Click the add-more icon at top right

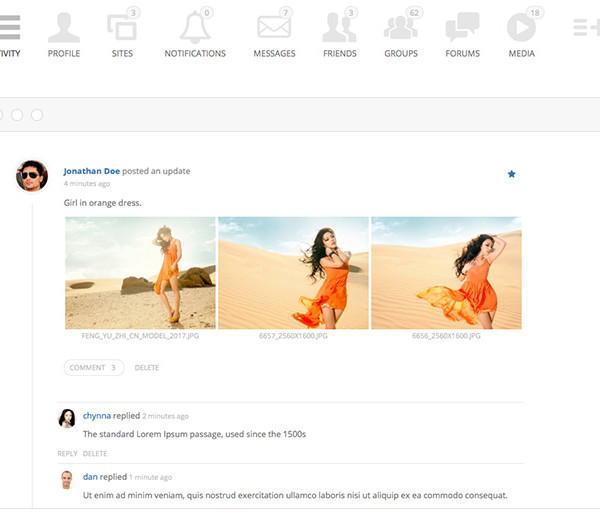click(585, 28)
